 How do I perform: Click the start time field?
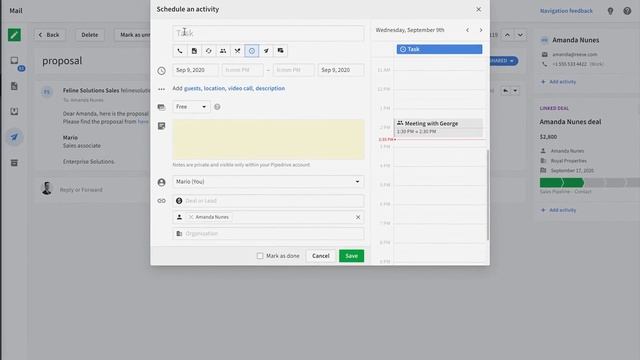[x=242, y=70]
